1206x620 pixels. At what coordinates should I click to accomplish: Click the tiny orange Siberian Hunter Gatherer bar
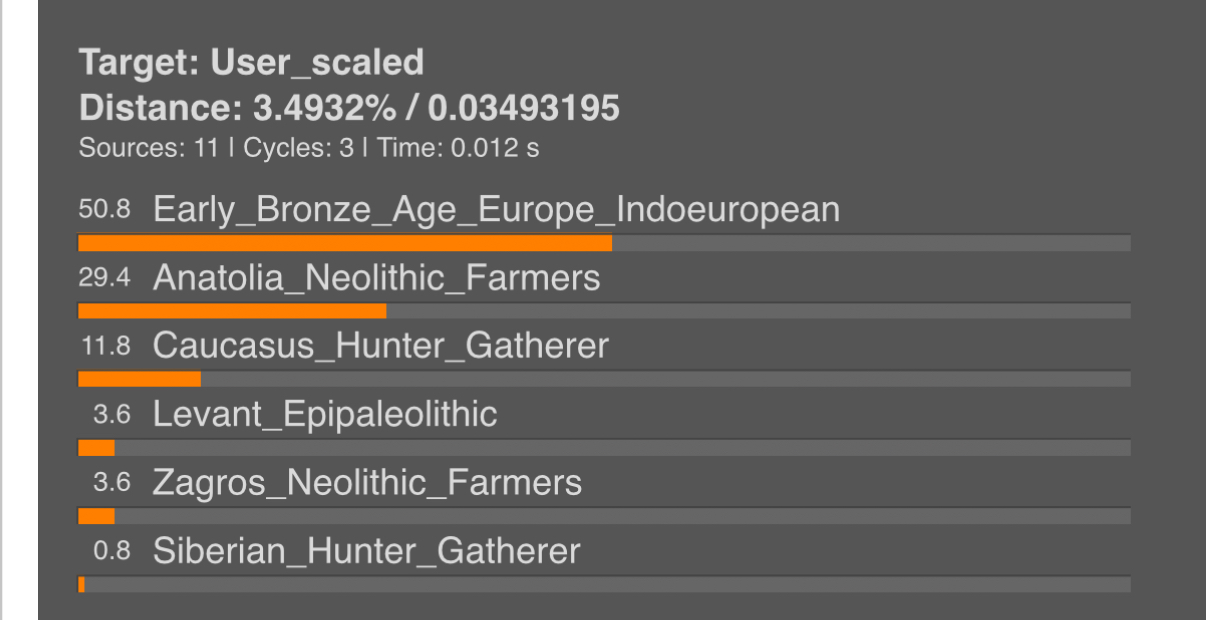point(81,584)
